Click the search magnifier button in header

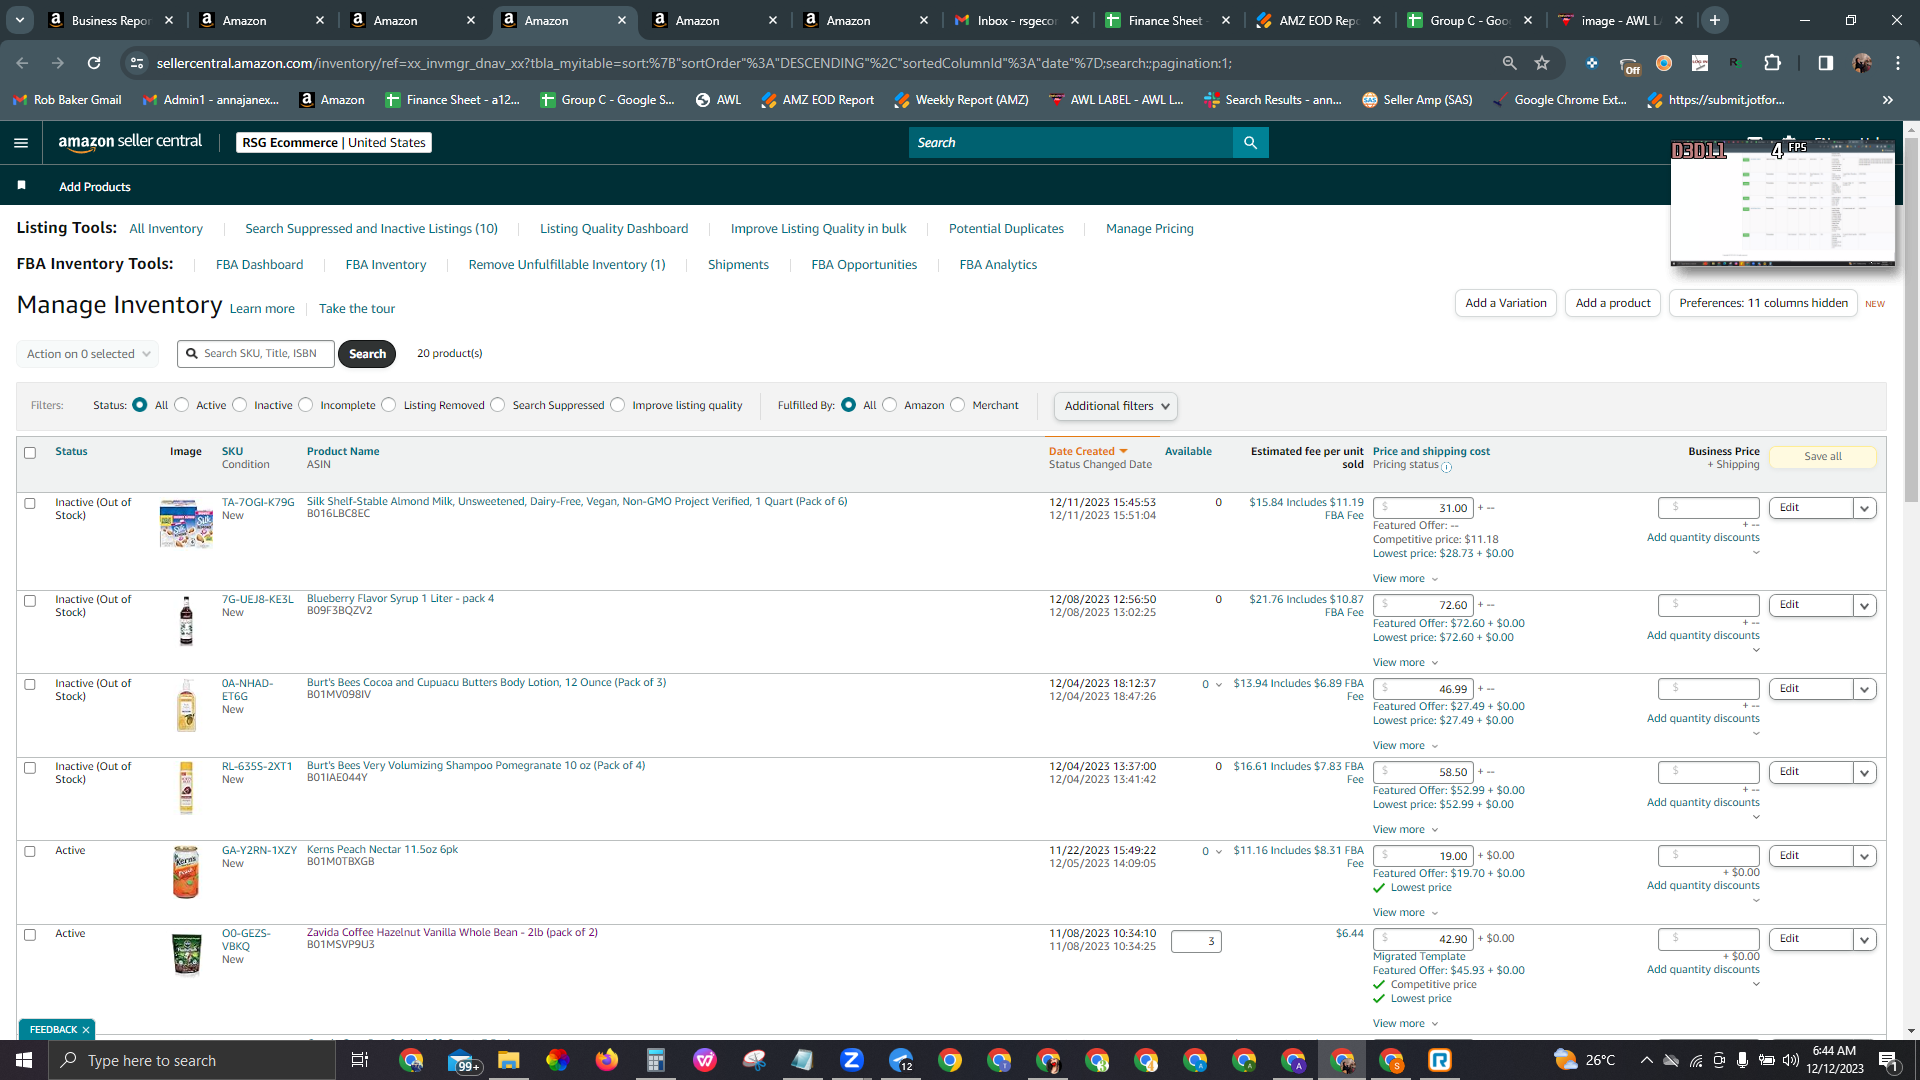[1250, 143]
